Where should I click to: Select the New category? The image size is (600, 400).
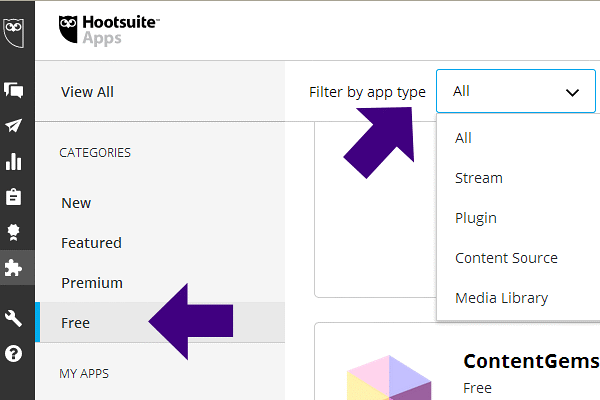click(160, 203)
